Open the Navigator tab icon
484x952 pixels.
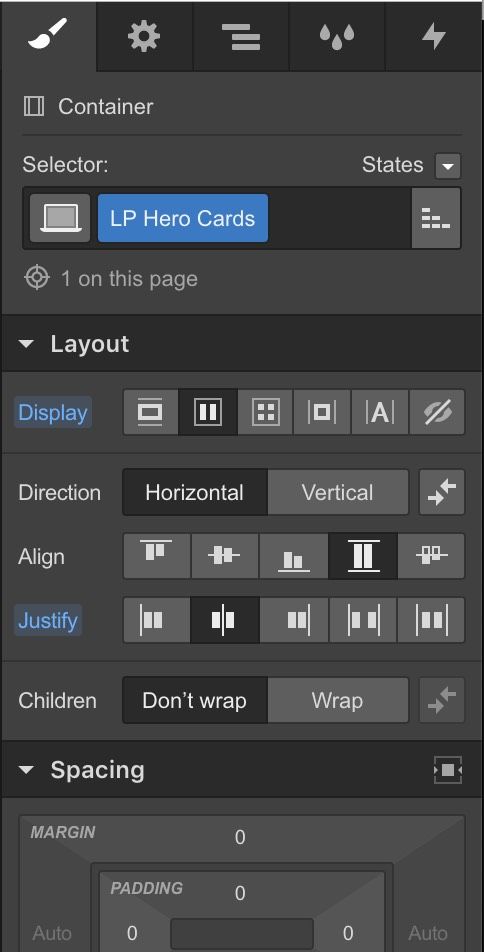click(241, 36)
